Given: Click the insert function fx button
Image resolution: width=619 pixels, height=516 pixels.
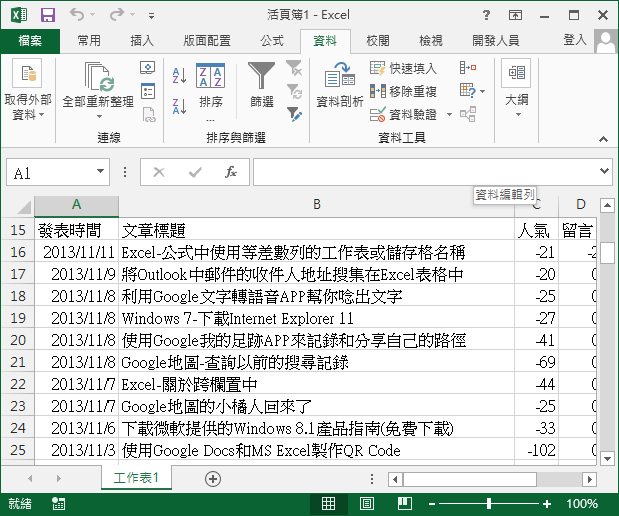Looking at the screenshot, I should tap(231, 172).
